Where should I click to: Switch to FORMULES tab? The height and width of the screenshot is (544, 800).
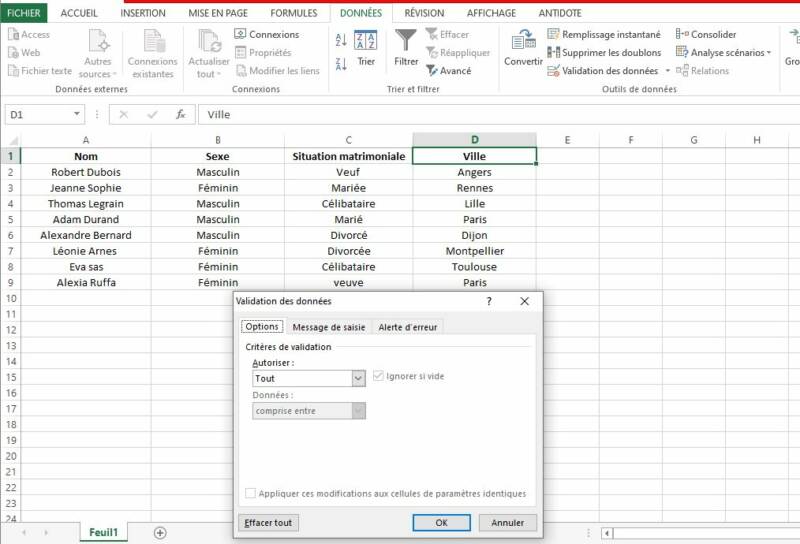294,13
